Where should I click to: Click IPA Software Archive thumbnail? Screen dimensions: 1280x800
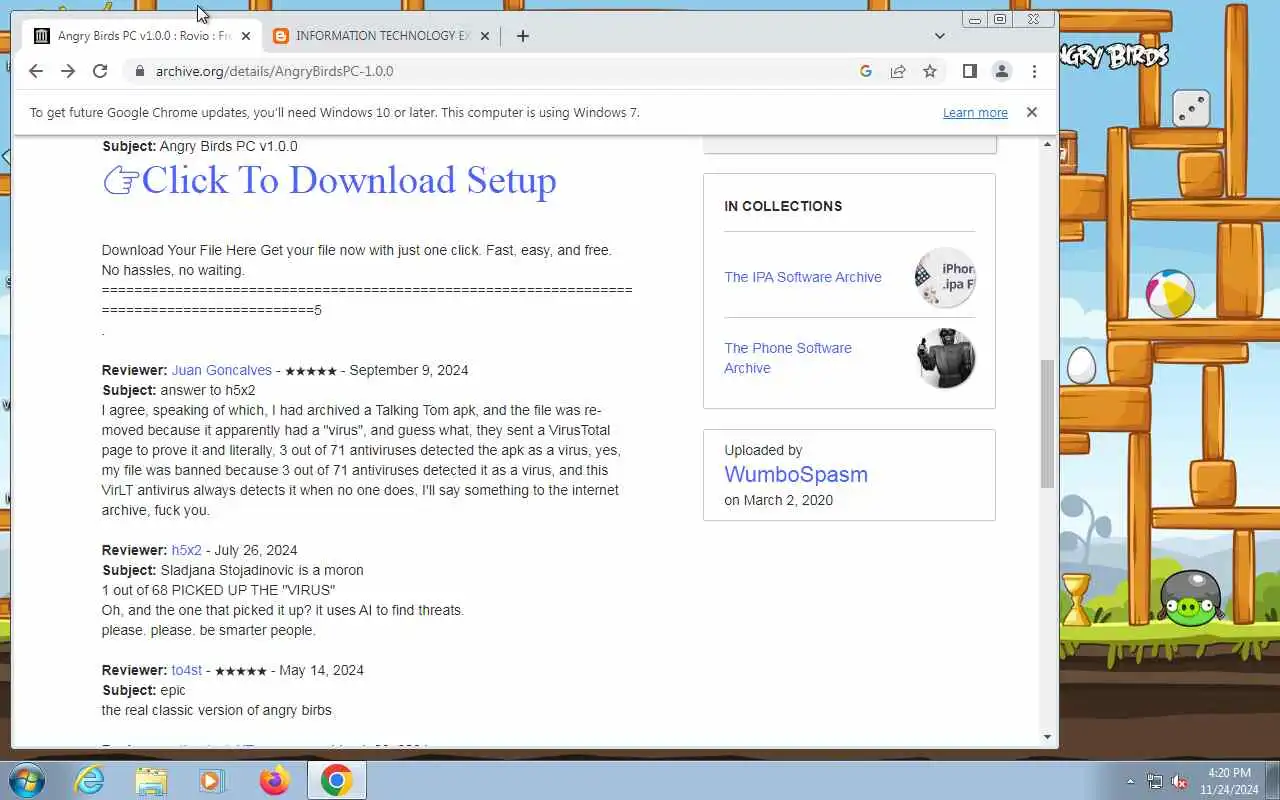click(945, 277)
